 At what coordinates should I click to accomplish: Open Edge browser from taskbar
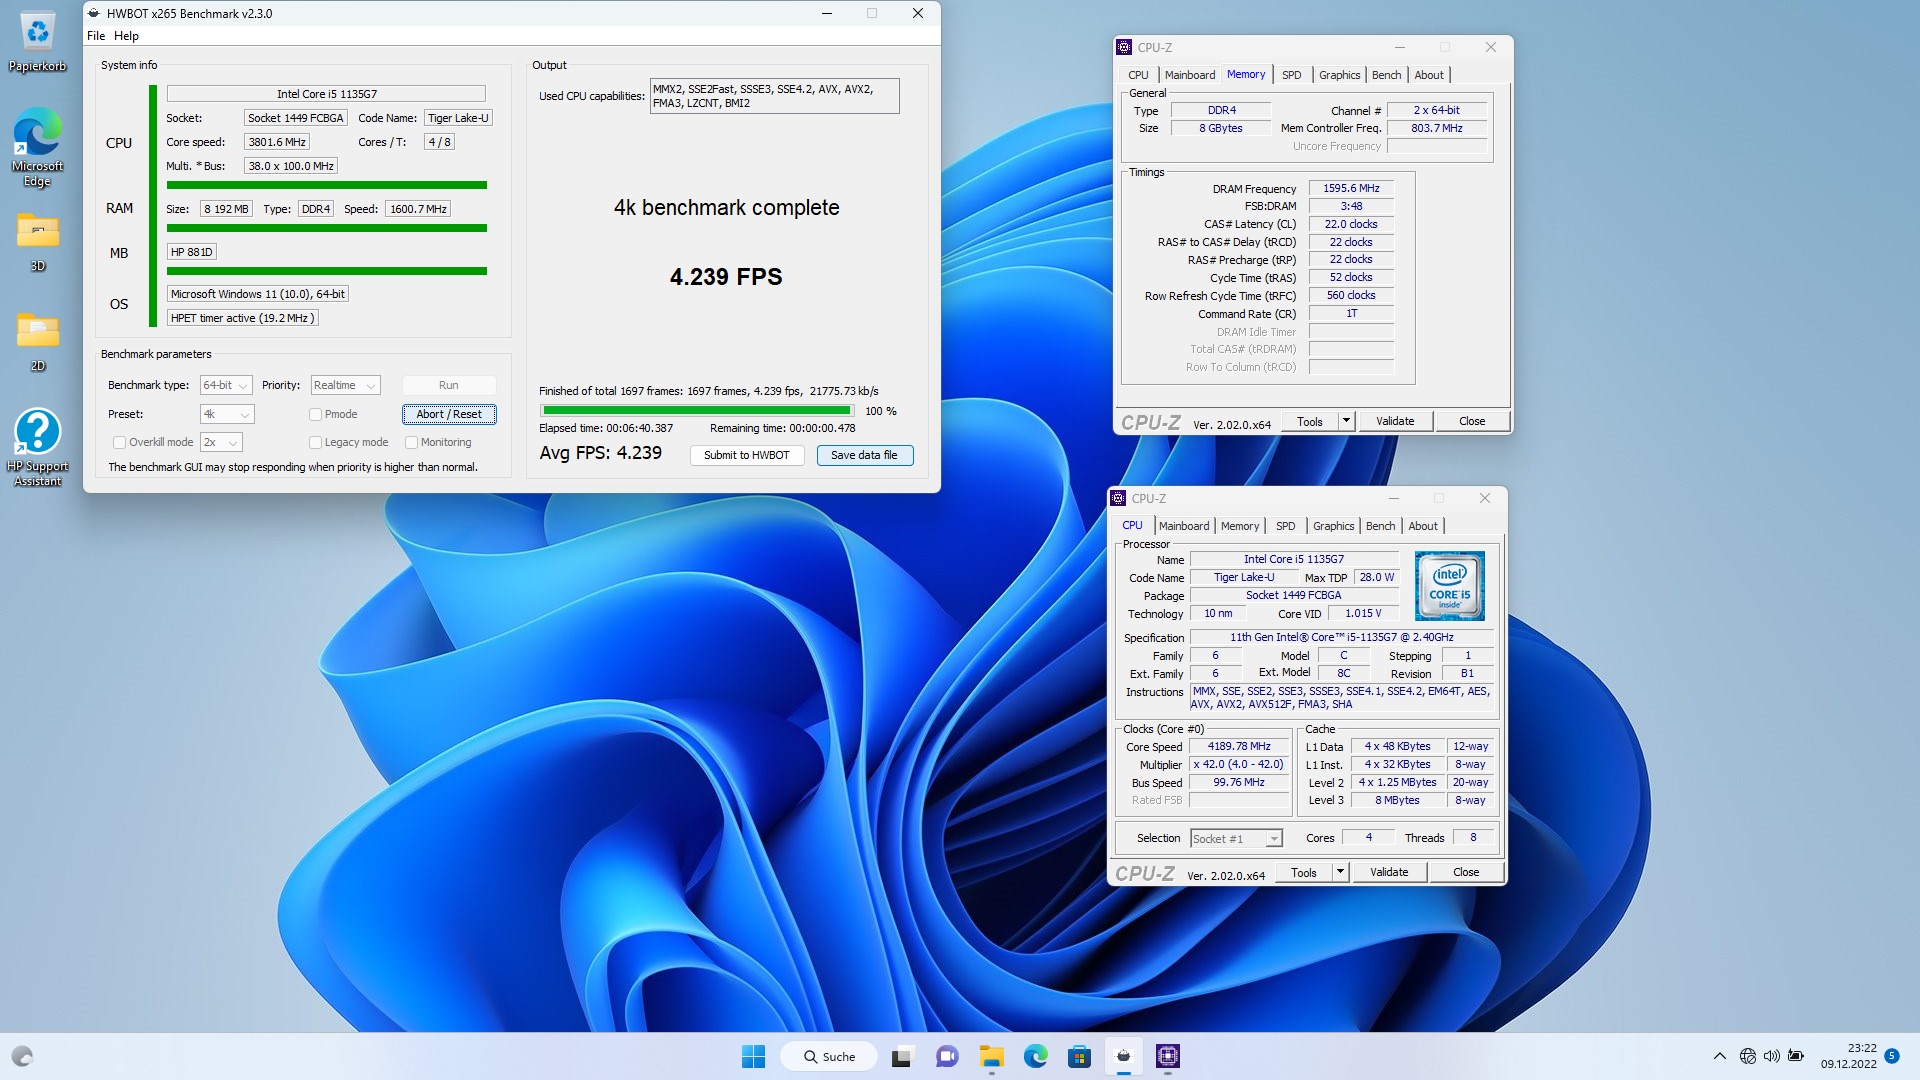1035,1056
